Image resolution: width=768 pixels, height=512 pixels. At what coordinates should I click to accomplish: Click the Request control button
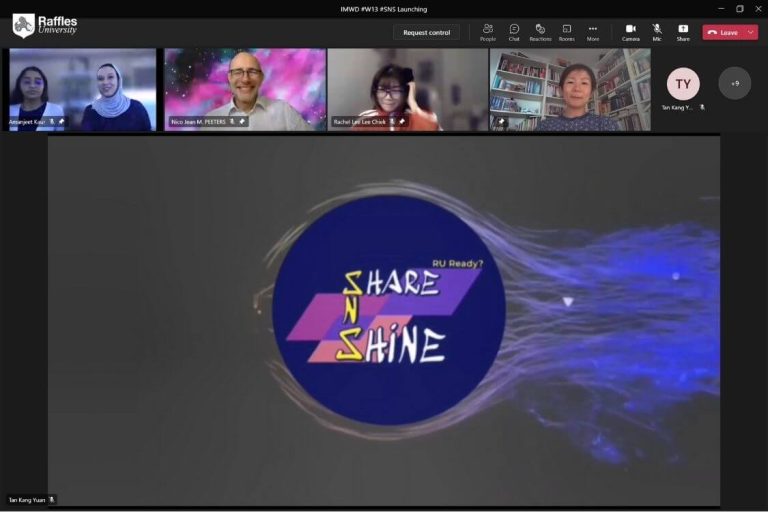click(x=426, y=32)
